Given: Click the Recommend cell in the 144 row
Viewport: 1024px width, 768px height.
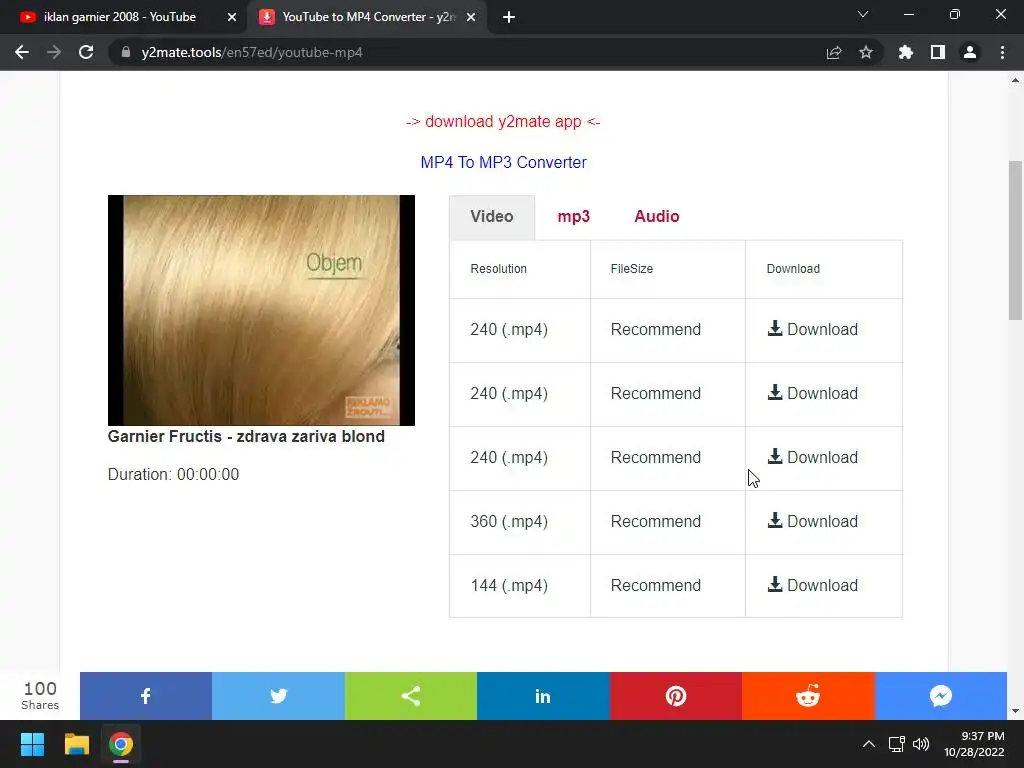Looking at the screenshot, I should (x=667, y=586).
